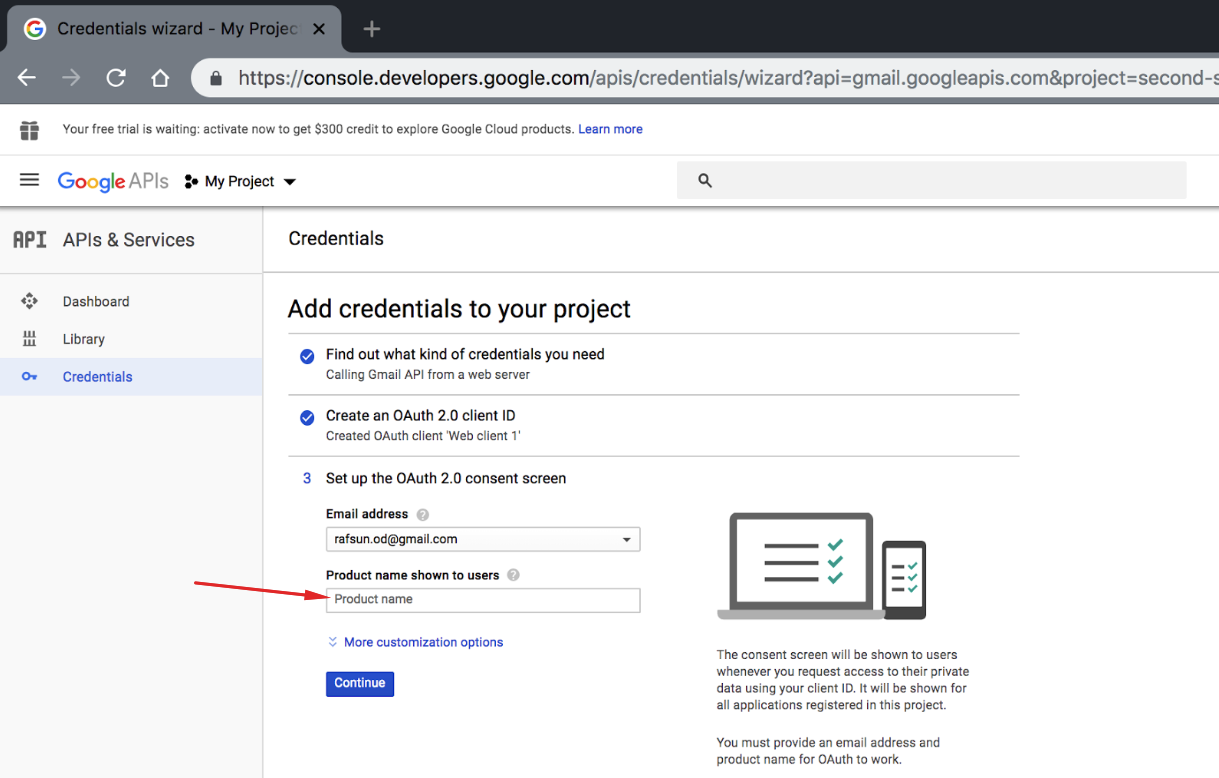This screenshot has width=1219, height=778.
Task: Open 'Create an OAuth 2.0 client ID' step
Action: (x=421, y=415)
